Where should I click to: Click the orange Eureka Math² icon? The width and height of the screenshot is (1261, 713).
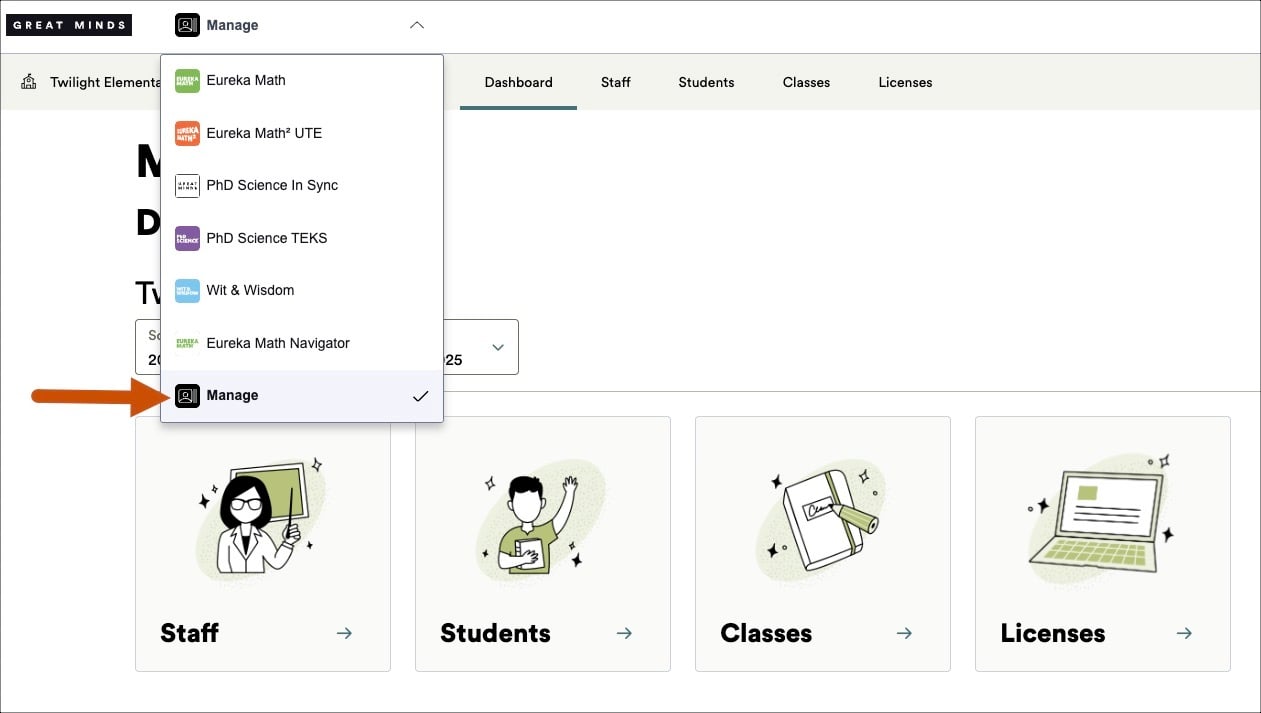[187, 133]
